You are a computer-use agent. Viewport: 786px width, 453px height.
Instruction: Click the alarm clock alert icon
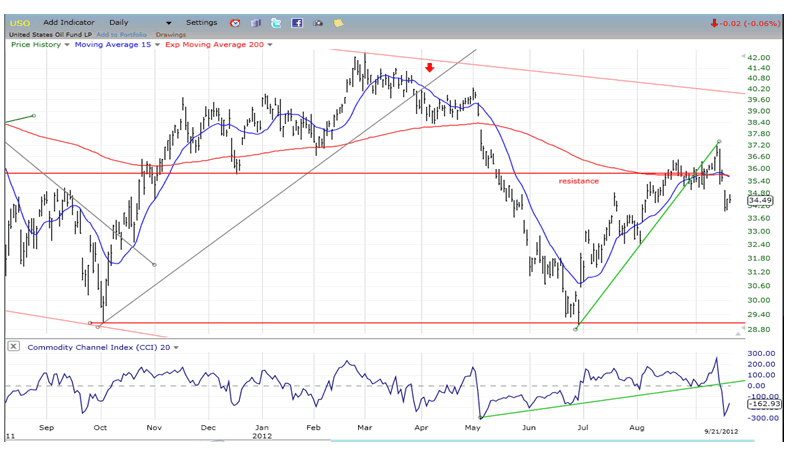(235, 22)
